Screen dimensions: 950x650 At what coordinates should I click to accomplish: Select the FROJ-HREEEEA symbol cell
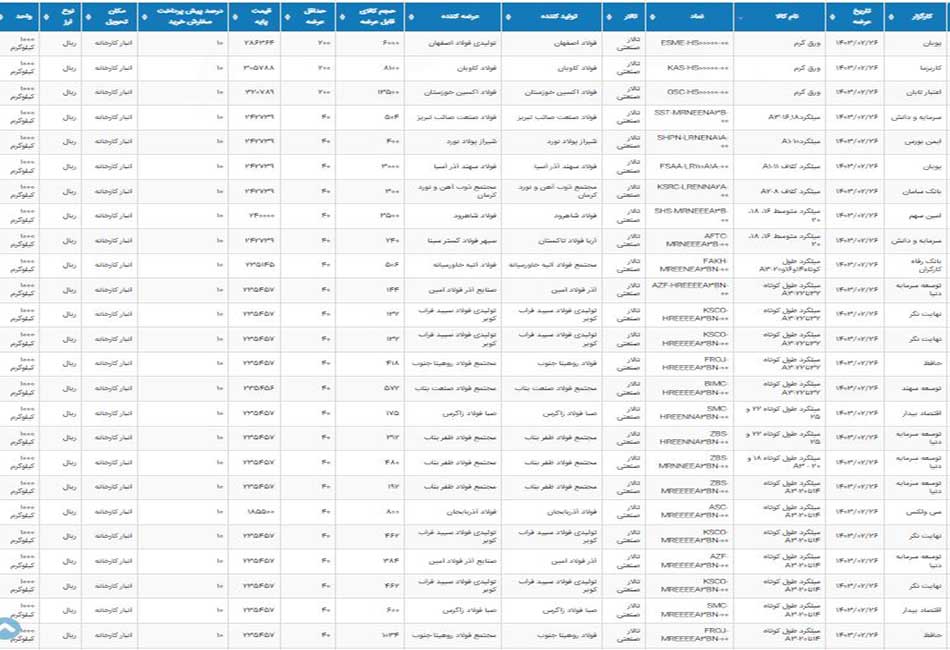[689, 363]
